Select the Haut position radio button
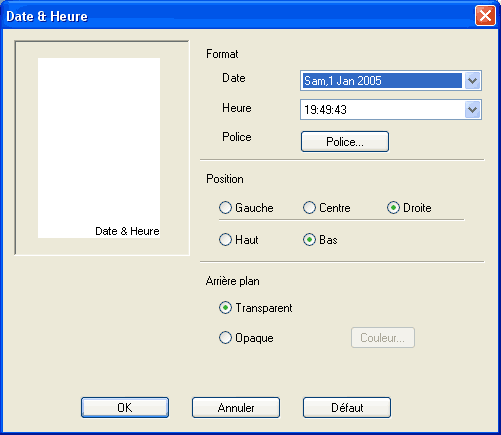501x435 pixels. 239,240
